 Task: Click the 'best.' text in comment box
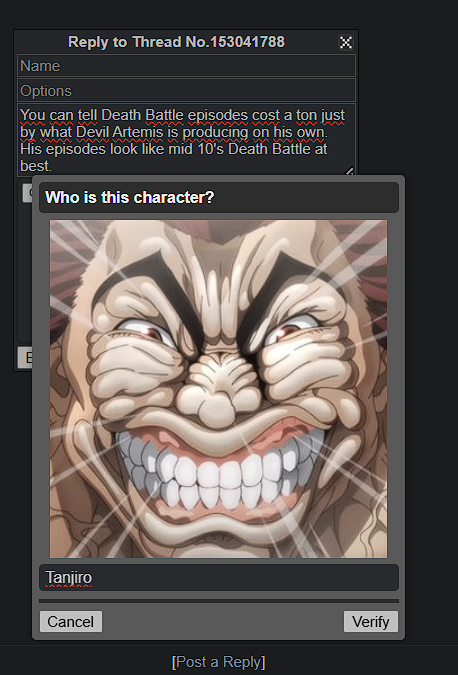[x=36, y=165]
